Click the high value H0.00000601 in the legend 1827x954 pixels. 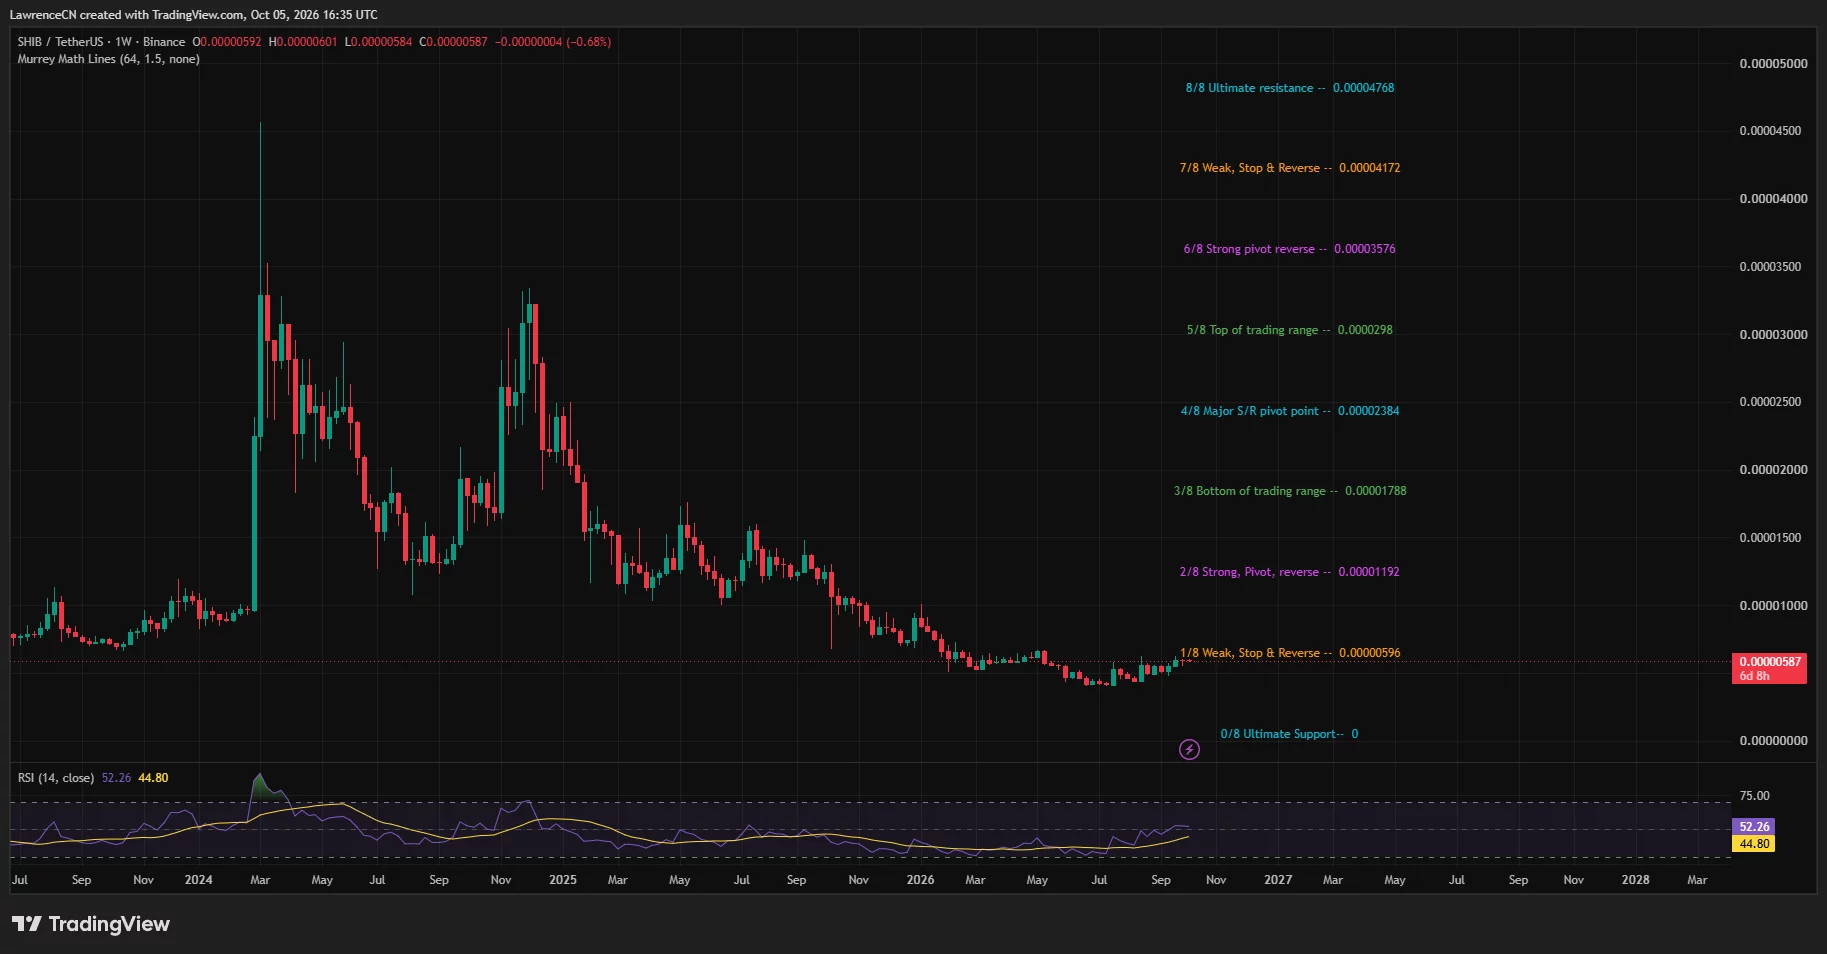[303, 42]
